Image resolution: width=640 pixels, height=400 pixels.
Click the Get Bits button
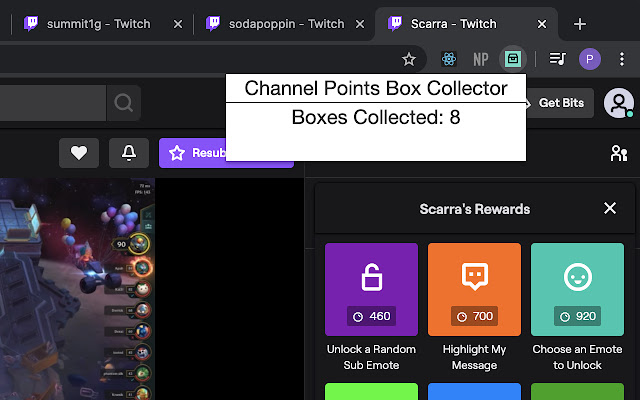pyautogui.click(x=561, y=103)
